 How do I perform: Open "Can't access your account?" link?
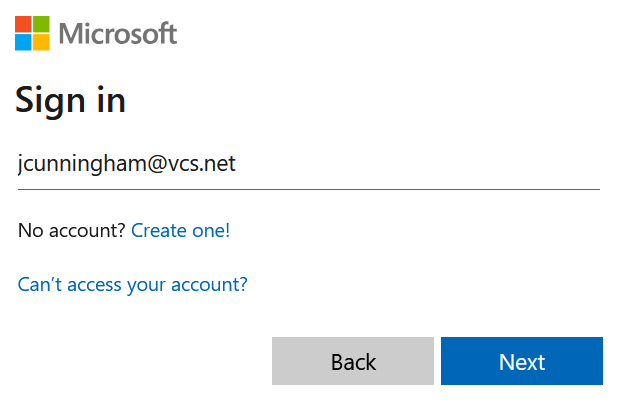[133, 285]
